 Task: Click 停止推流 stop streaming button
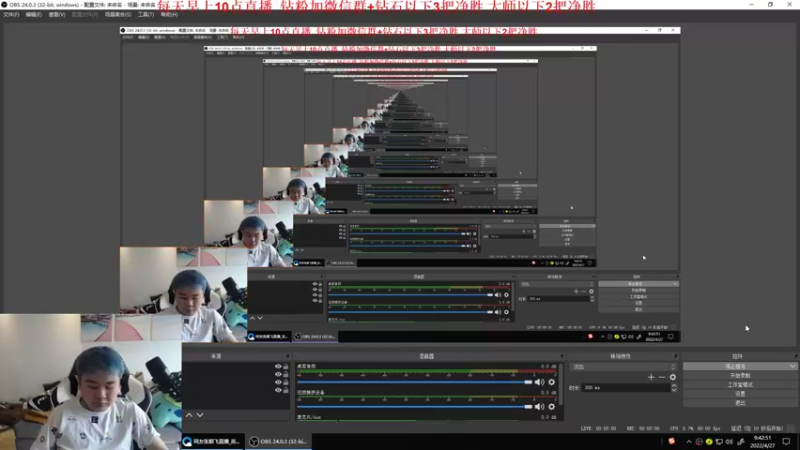pos(735,366)
